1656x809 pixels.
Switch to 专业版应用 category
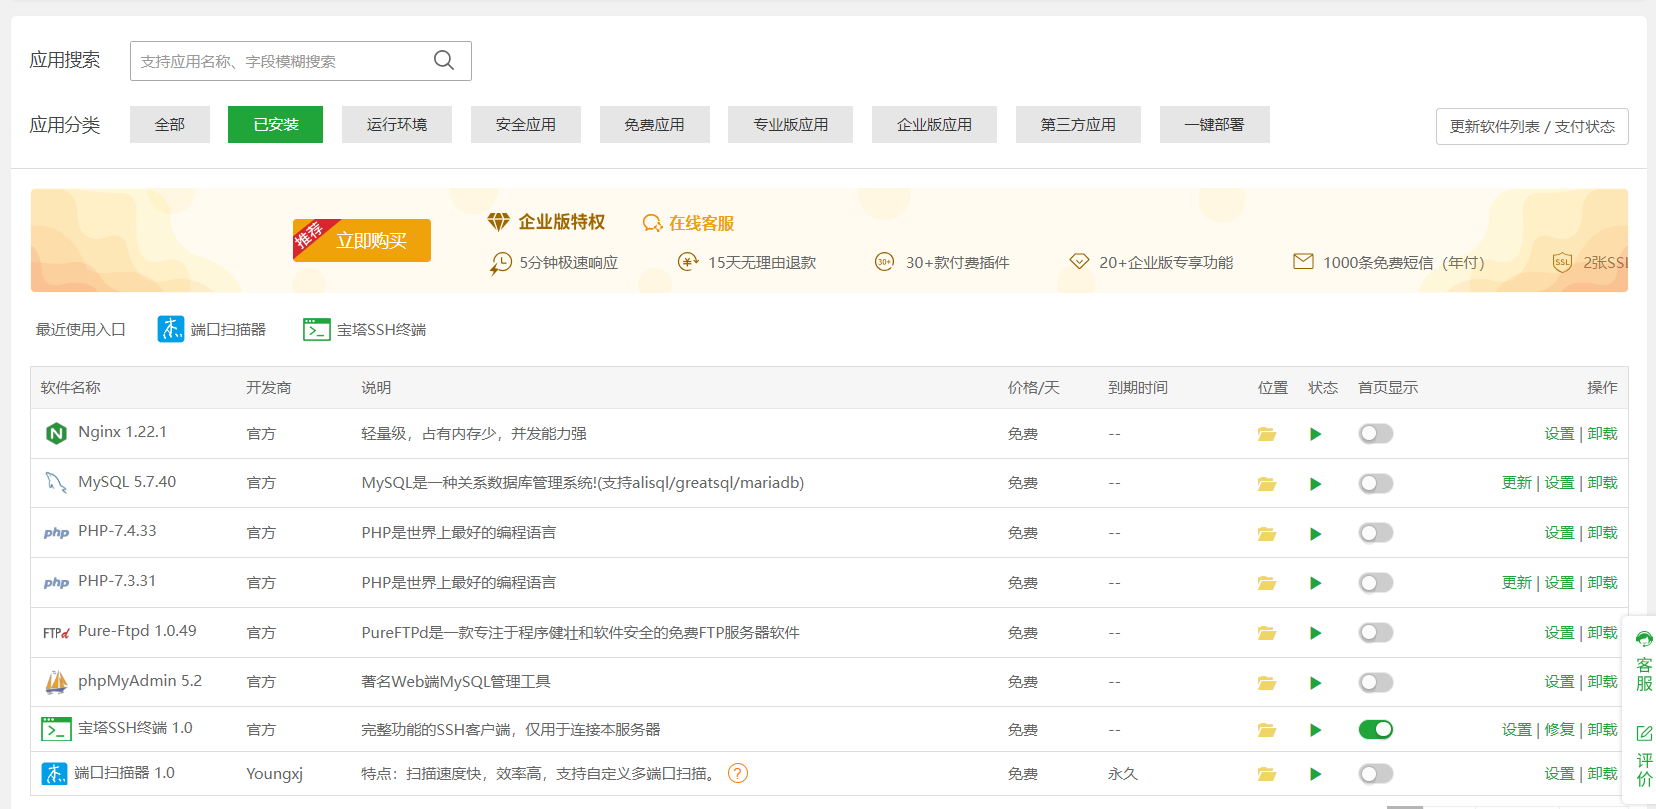791,124
